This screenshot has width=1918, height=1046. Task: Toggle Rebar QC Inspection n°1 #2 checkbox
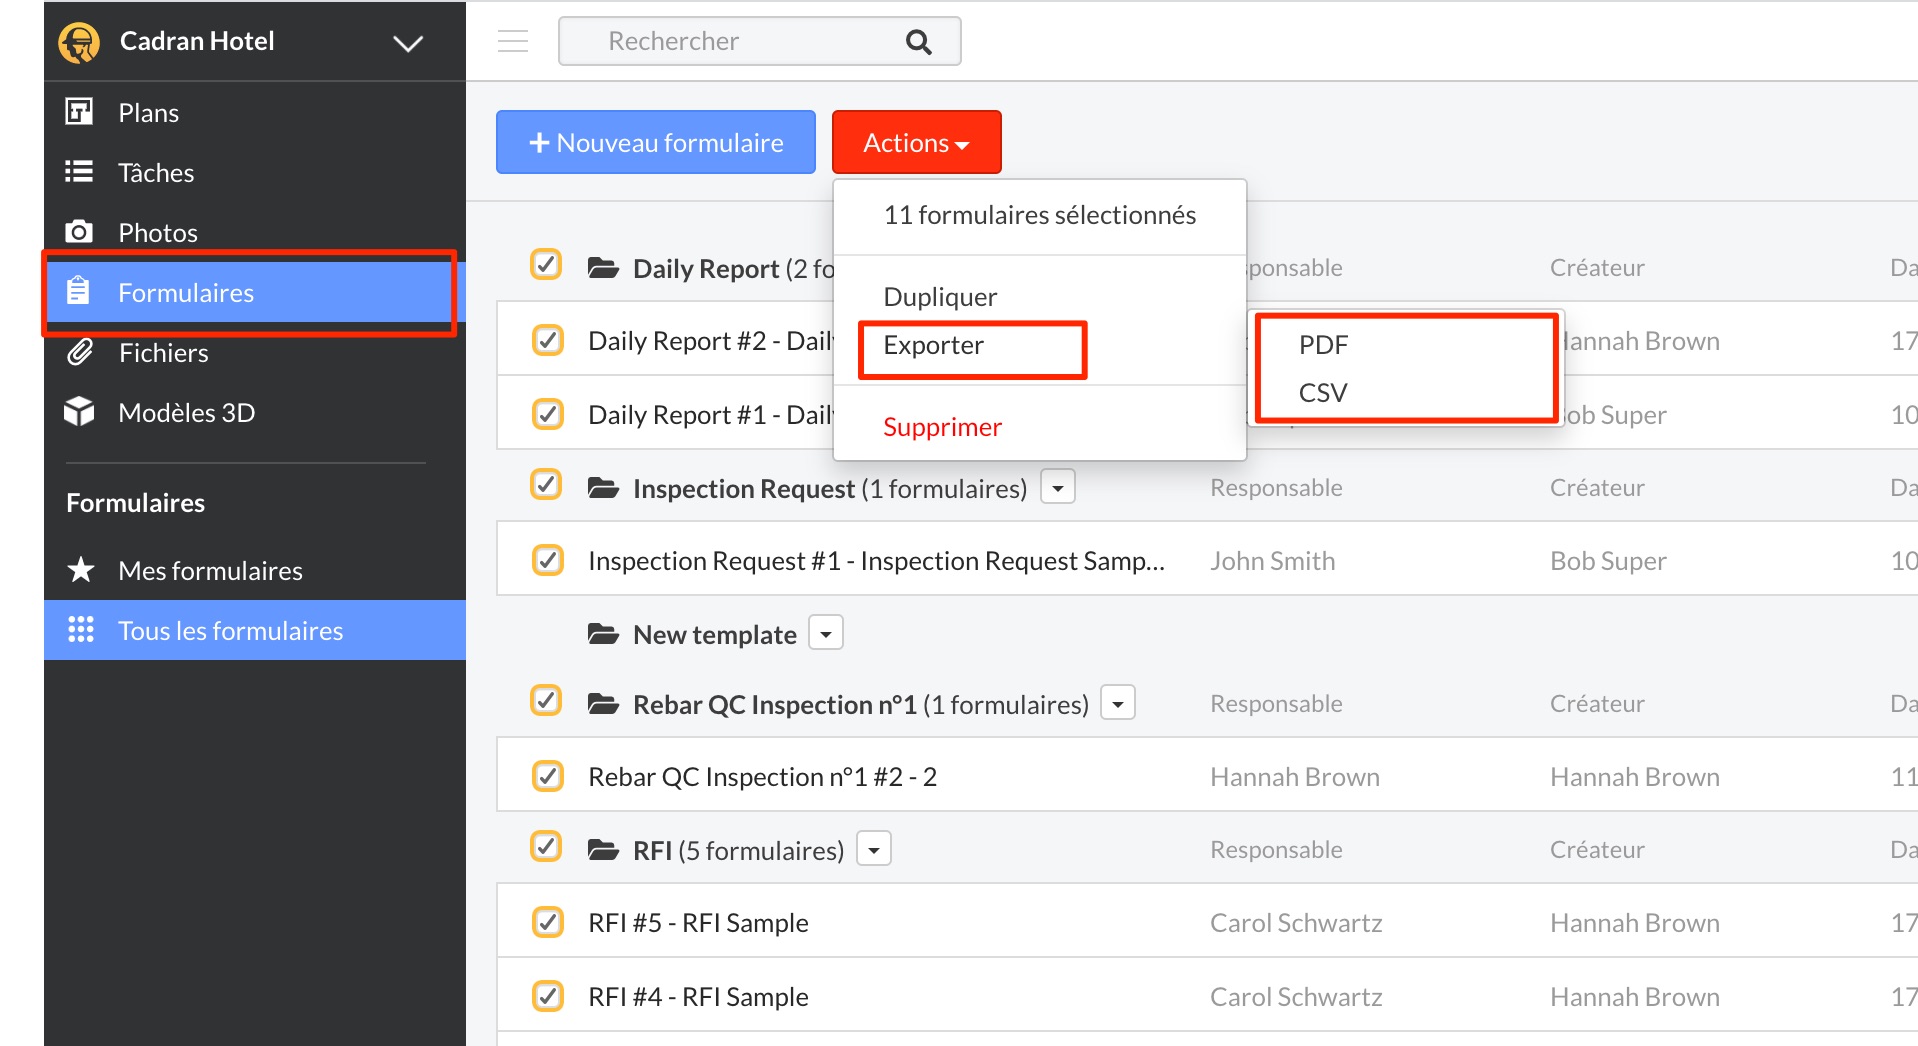(547, 776)
